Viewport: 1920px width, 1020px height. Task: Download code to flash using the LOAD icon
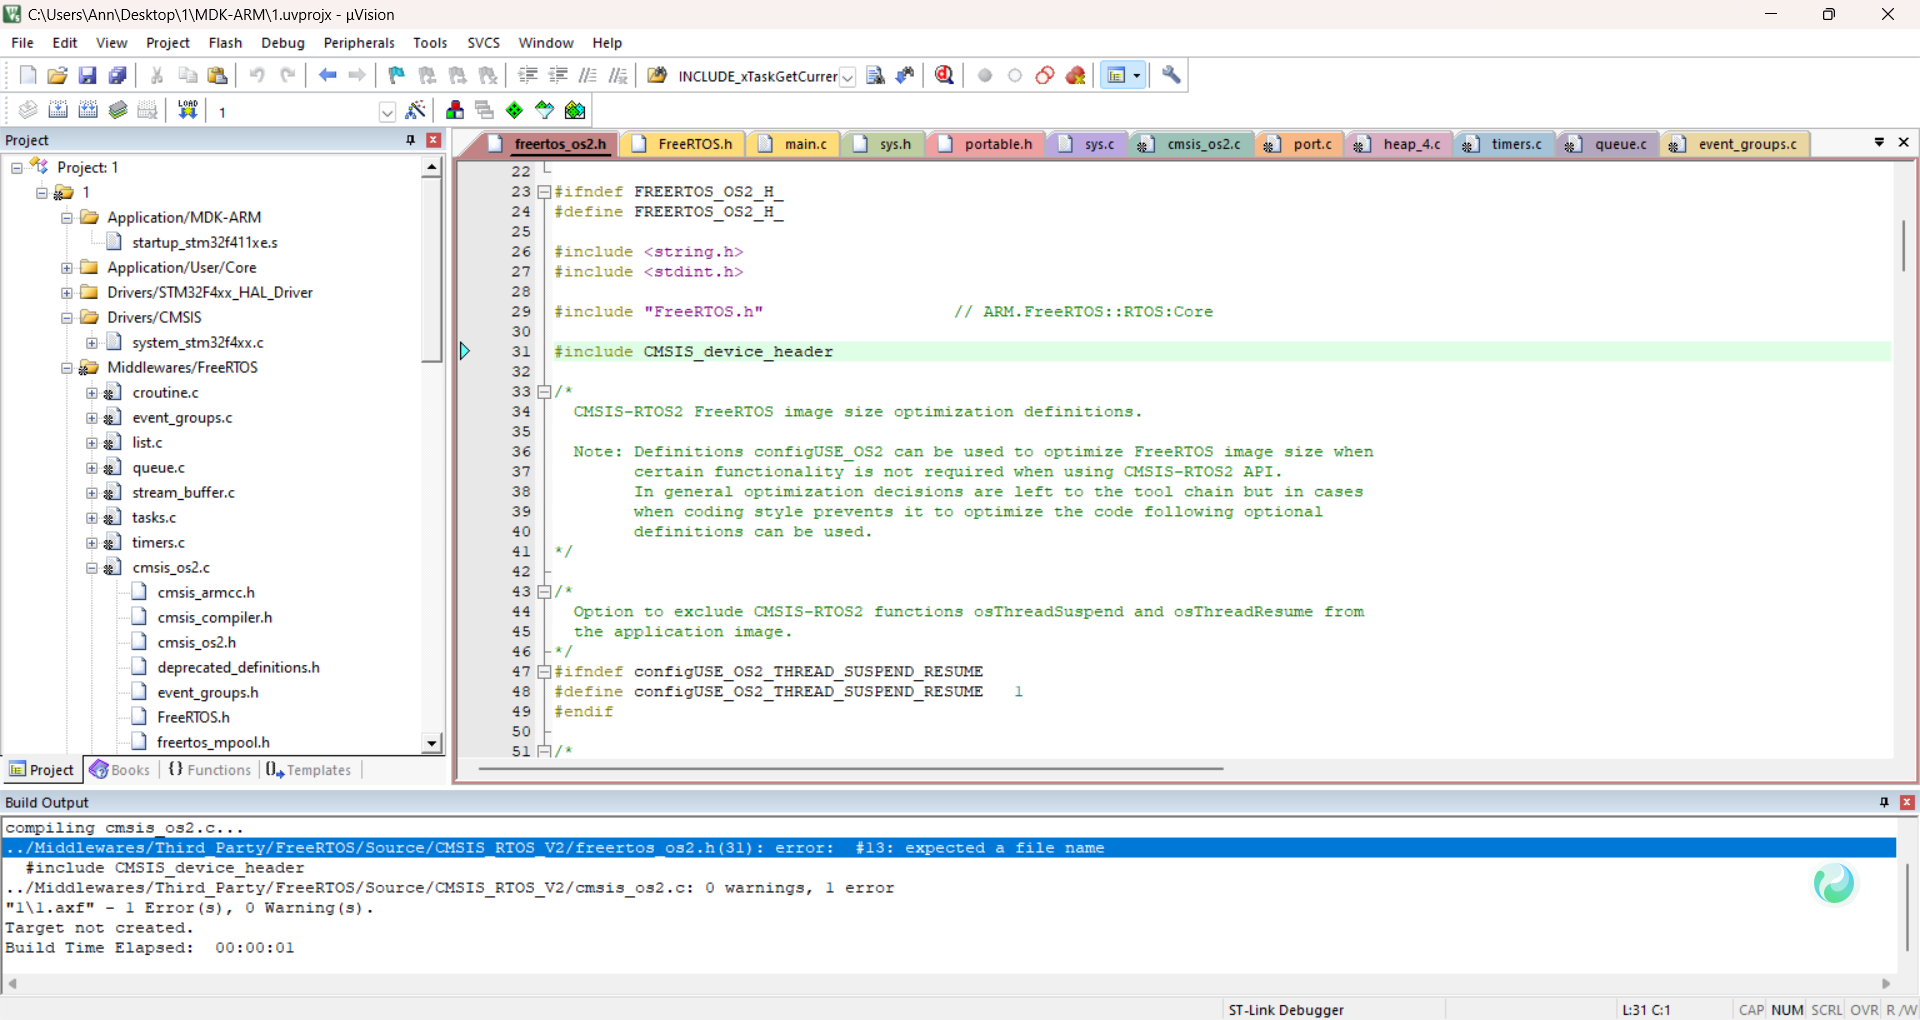pos(187,110)
